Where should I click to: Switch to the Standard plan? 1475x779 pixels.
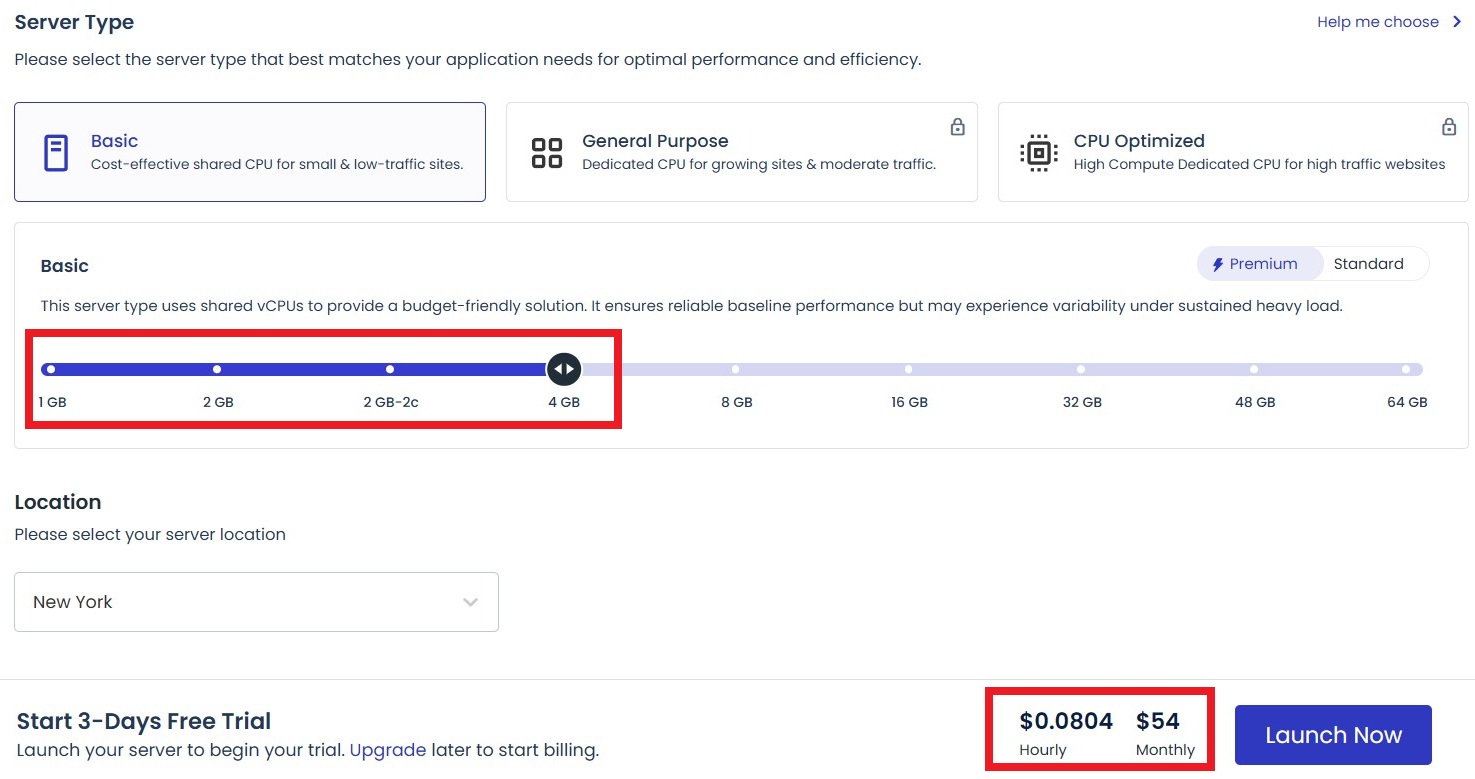pos(1369,263)
